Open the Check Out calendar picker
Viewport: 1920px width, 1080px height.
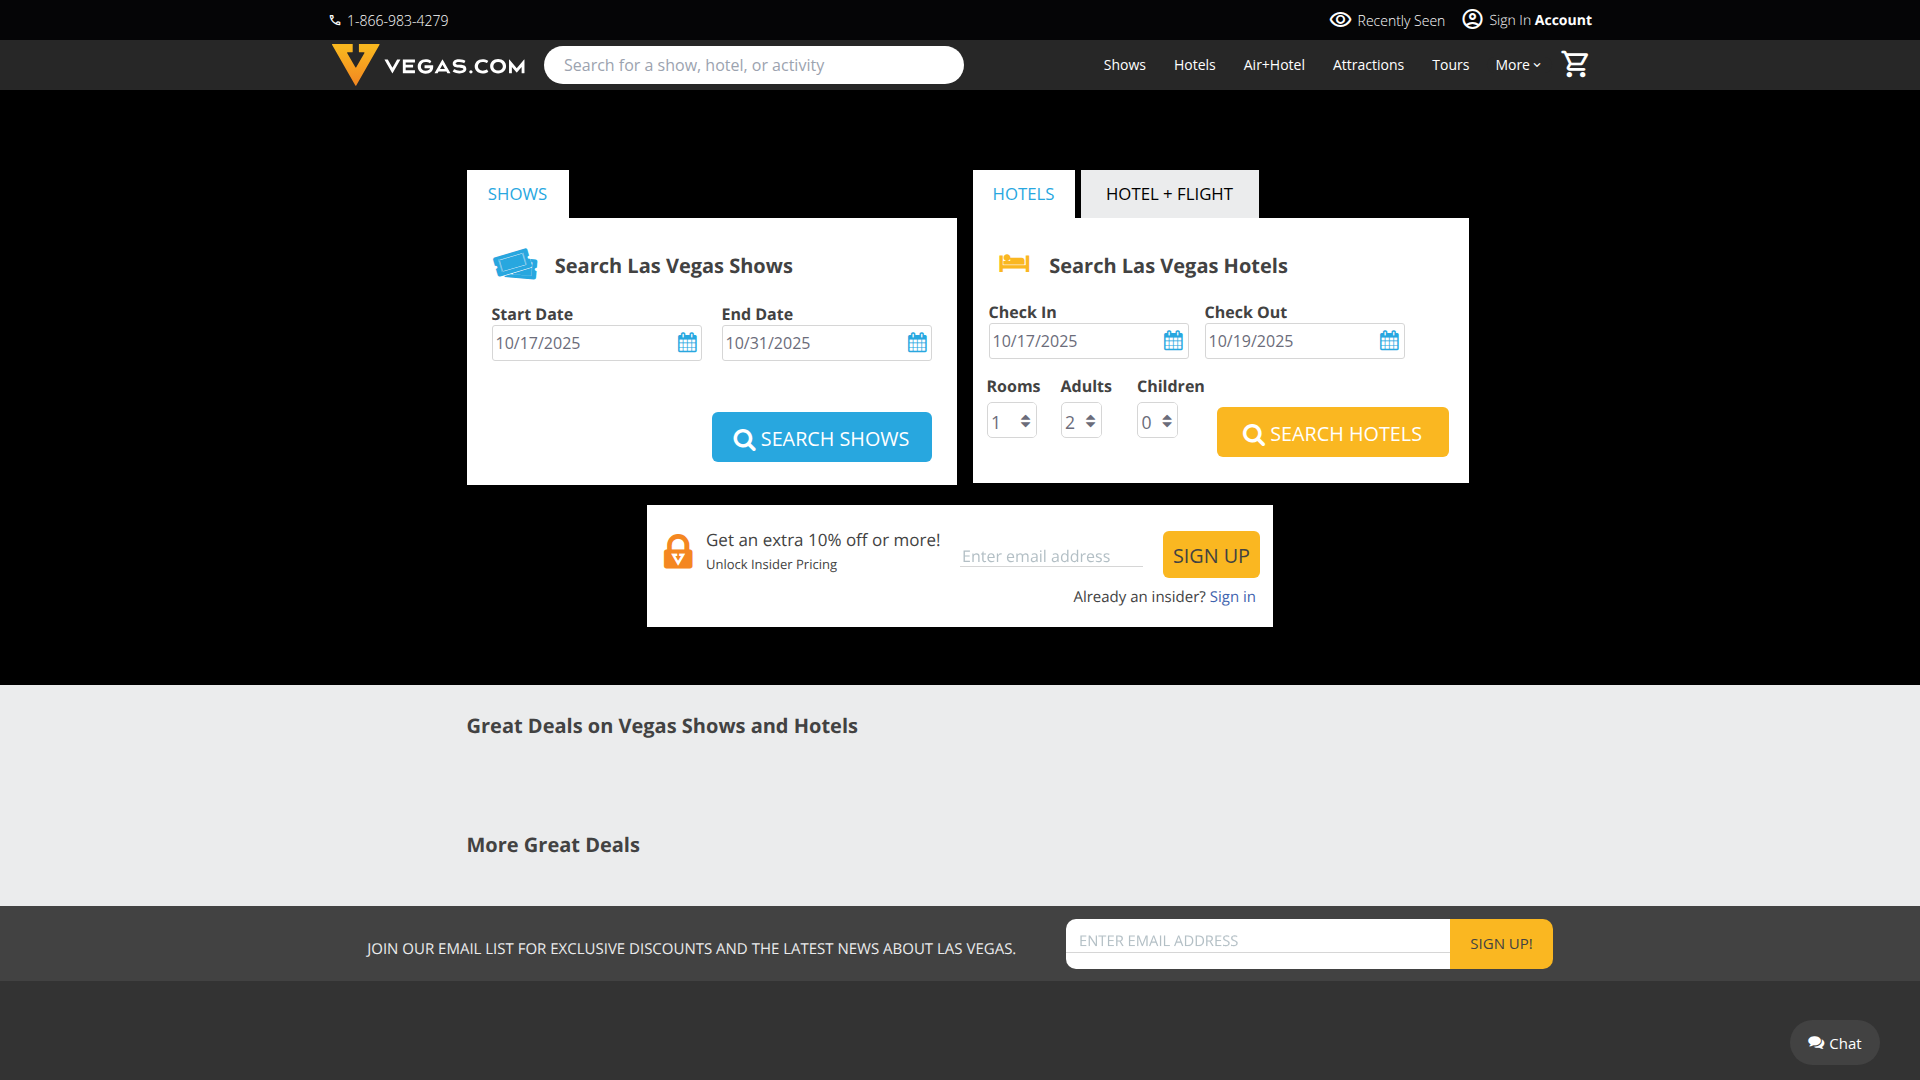pos(1389,341)
